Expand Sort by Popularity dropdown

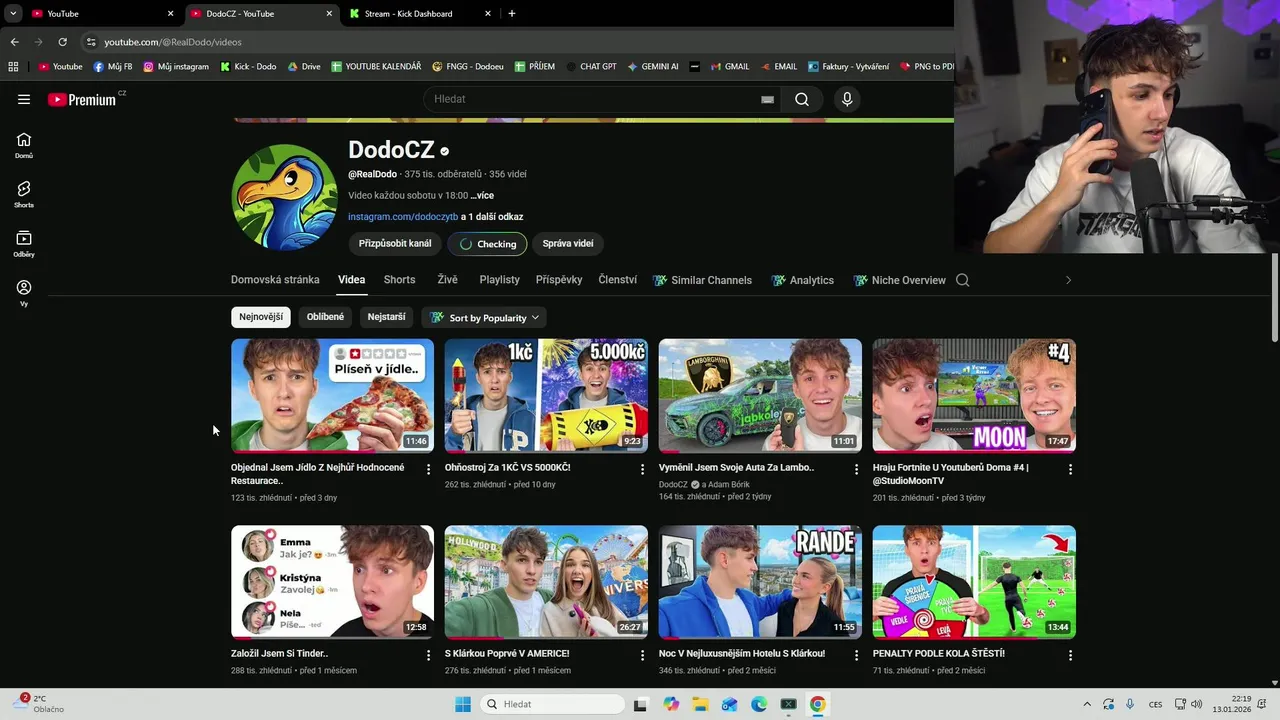(x=485, y=318)
